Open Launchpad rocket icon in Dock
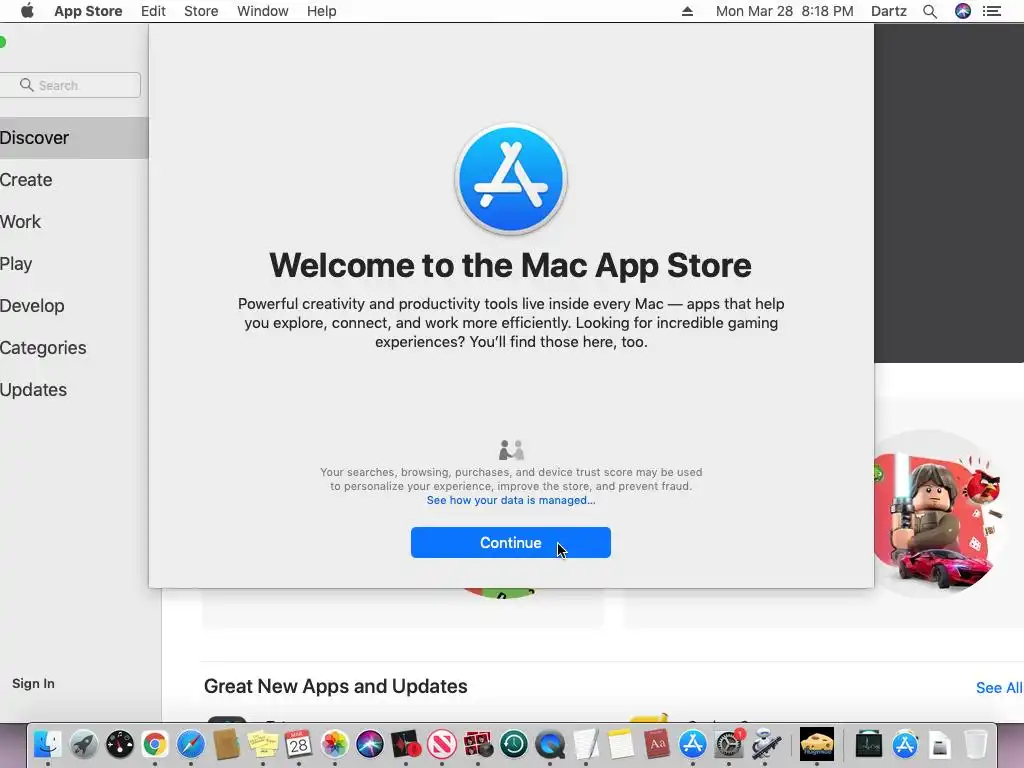This screenshot has width=1024, height=768. coord(84,744)
